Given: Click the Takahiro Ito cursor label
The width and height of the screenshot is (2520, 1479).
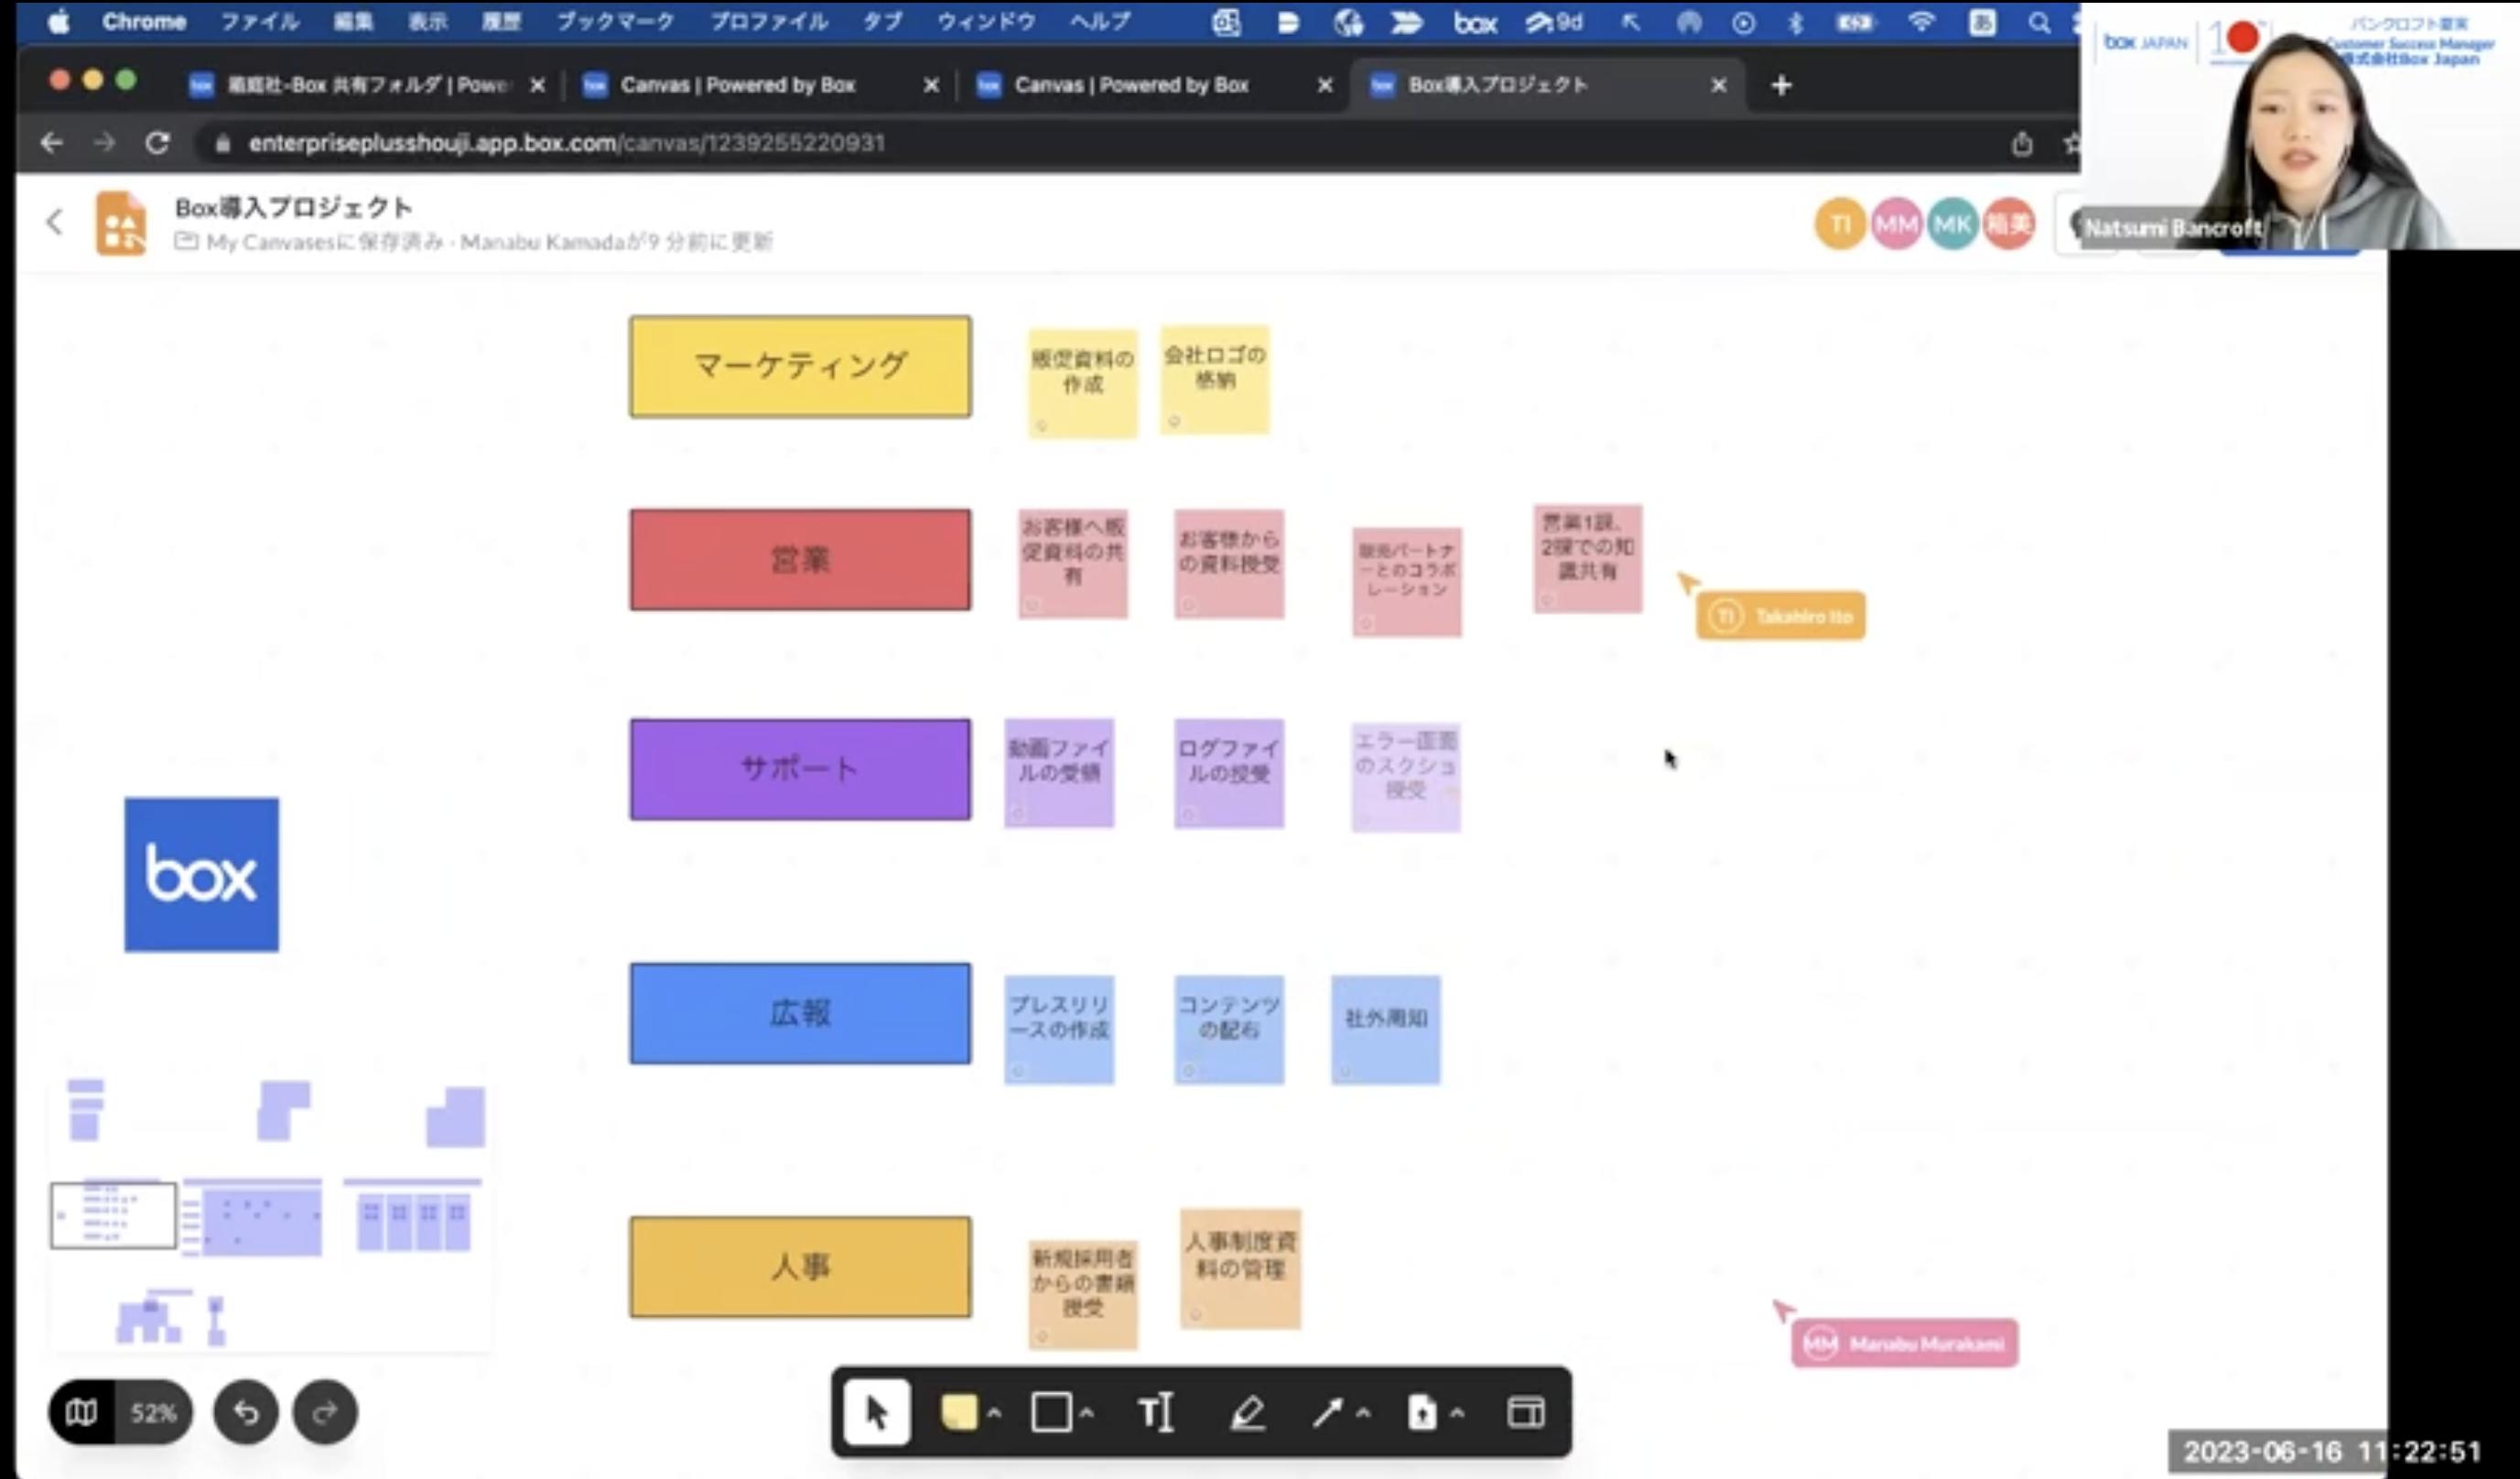Looking at the screenshot, I should click(1780, 616).
